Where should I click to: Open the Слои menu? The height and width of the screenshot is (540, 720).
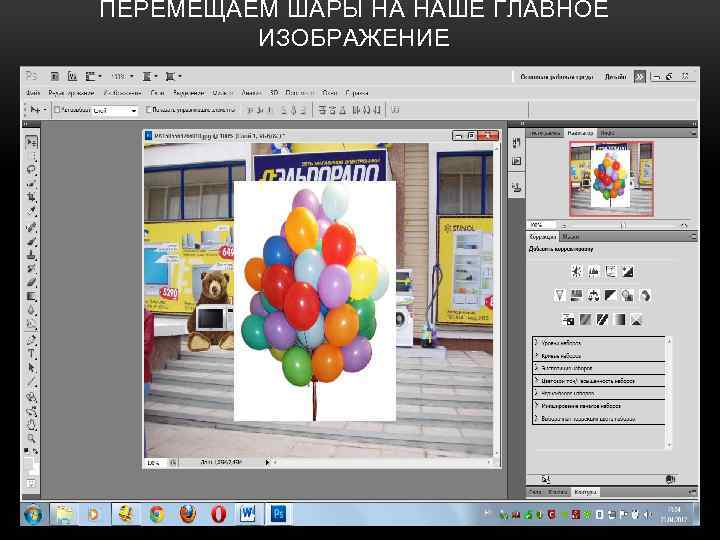point(158,93)
